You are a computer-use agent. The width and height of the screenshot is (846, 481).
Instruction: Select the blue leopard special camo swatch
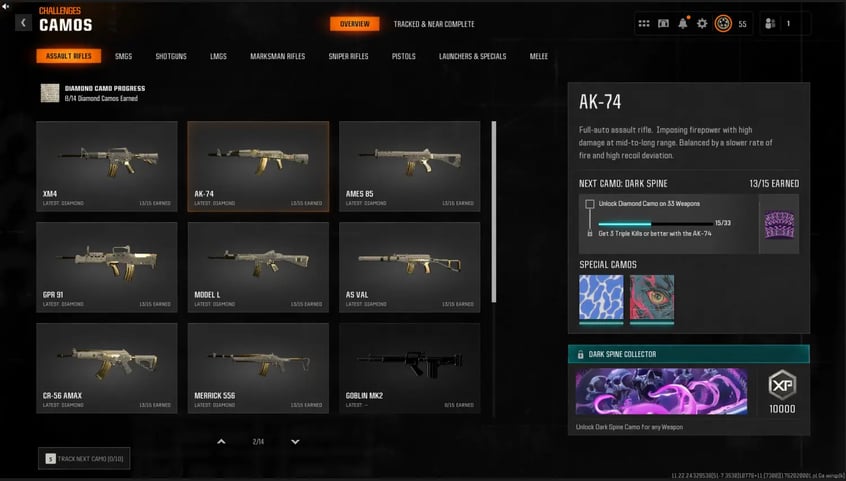click(x=601, y=299)
